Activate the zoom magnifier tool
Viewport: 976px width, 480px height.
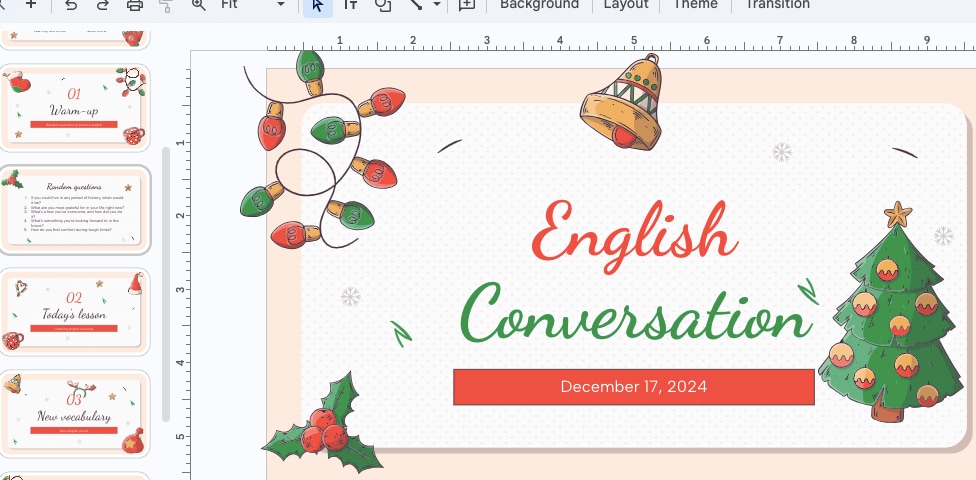click(199, 4)
